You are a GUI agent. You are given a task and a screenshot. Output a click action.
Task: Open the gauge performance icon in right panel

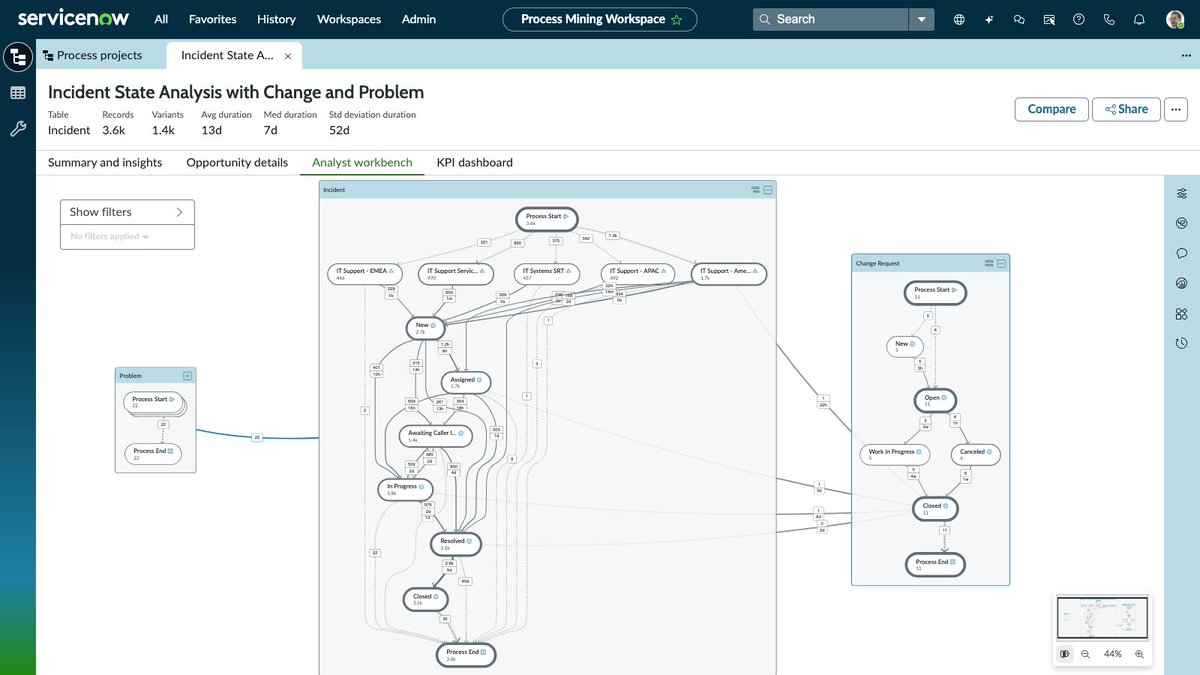coord(1182,283)
